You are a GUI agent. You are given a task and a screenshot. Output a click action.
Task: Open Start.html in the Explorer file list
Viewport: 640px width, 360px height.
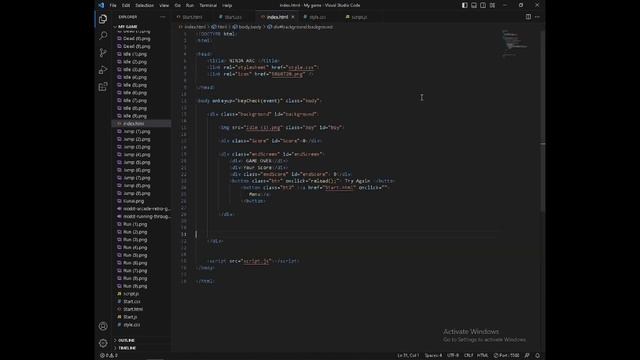141,309
